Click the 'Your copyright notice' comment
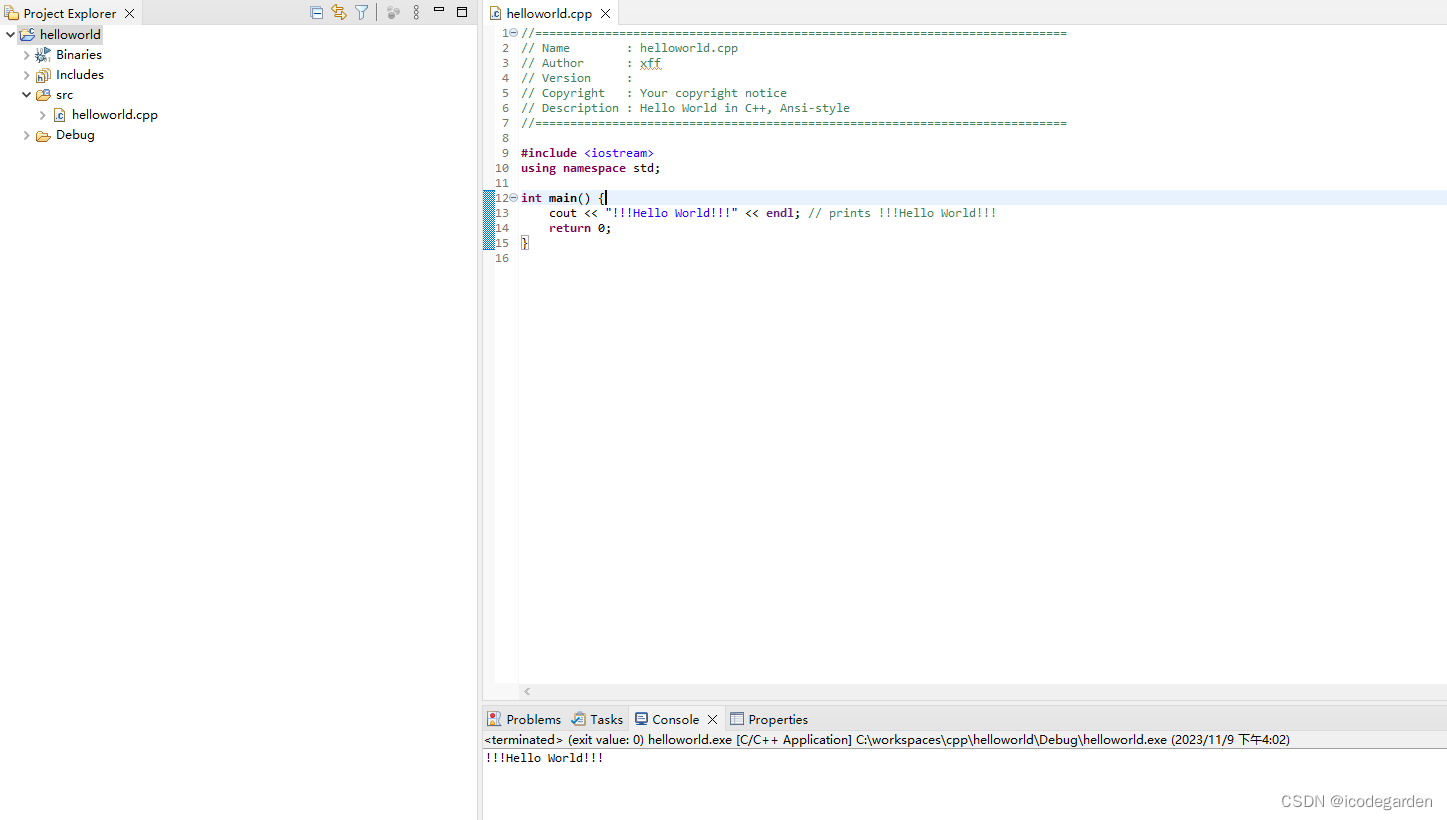1447x820 pixels. (x=713, y=93)
